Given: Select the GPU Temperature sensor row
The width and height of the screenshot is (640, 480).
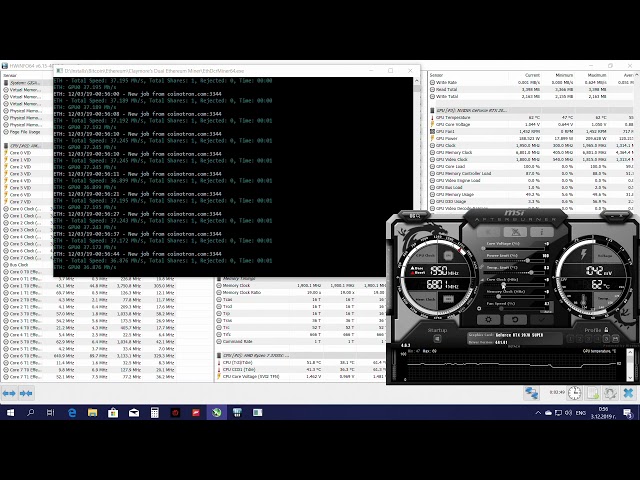Looking at the screenshot, I should pyautogui.click(x=531, y=118).
